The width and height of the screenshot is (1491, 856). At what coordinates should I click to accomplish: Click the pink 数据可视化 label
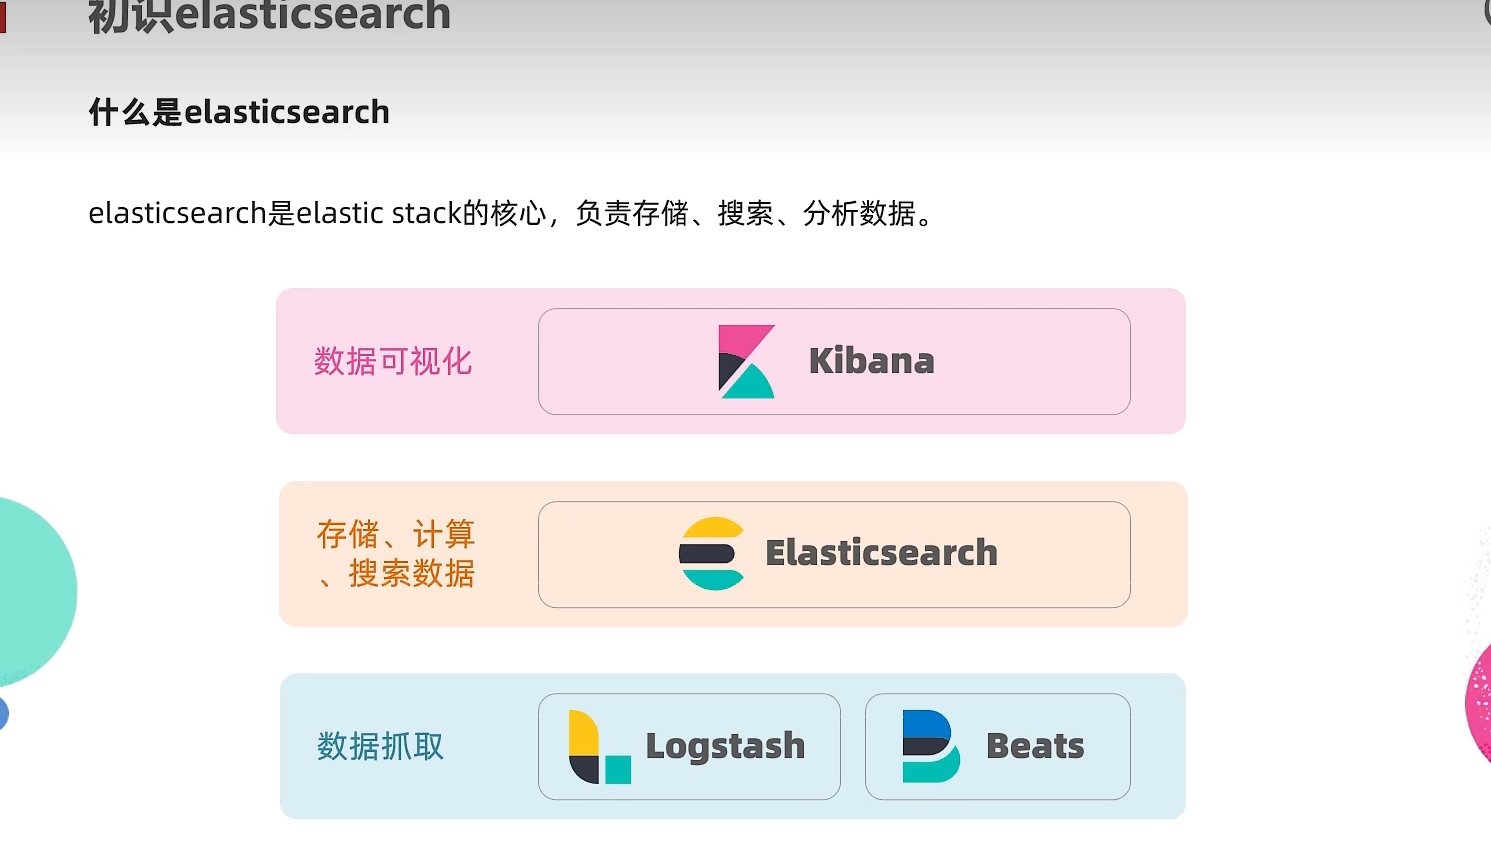393,361
